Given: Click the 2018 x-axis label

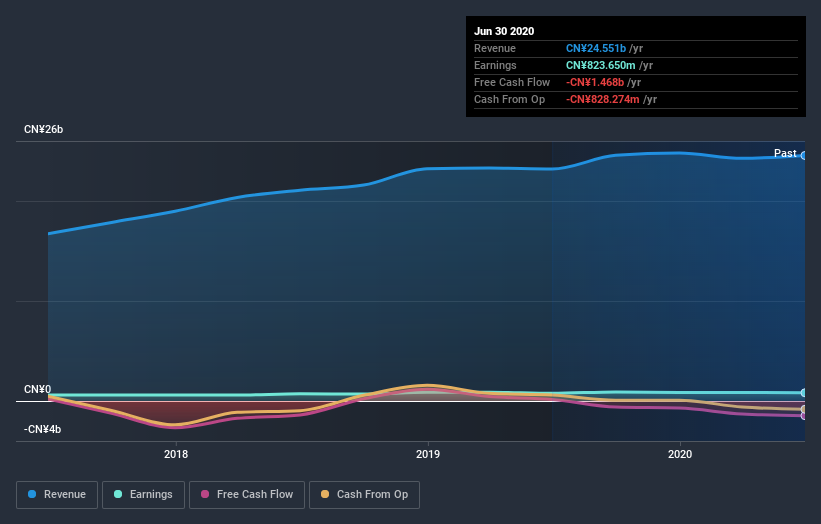Looking at the screenshot, I should point(176,454).
